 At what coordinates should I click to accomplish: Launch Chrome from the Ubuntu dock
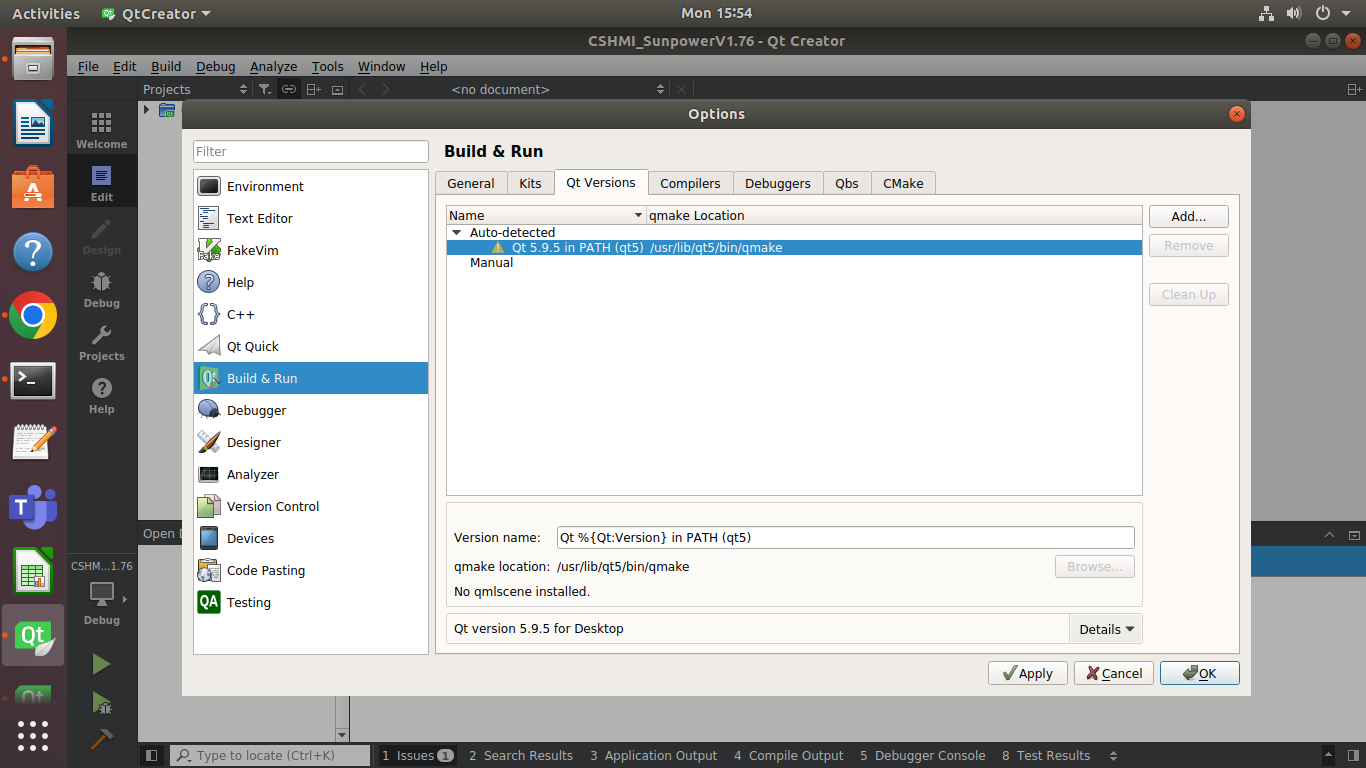(x=33, y=316)
